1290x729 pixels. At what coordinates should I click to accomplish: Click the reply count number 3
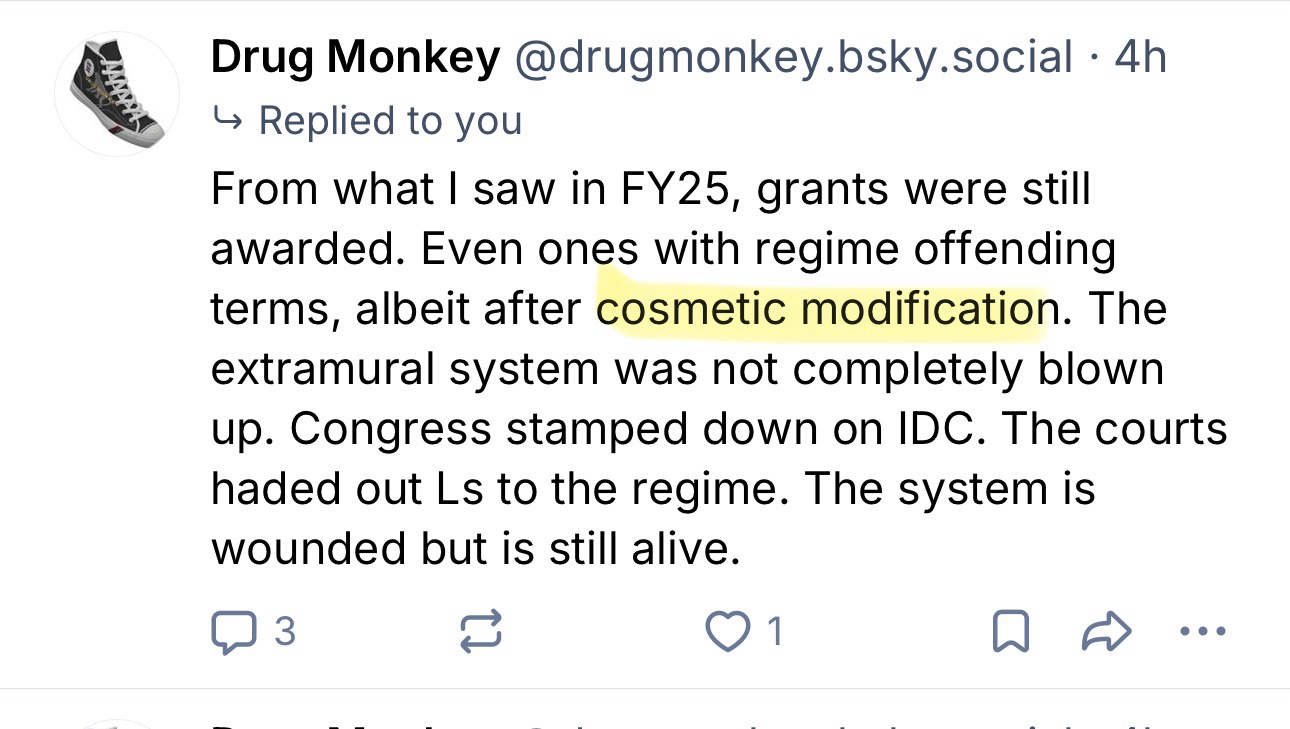(285, 632)
